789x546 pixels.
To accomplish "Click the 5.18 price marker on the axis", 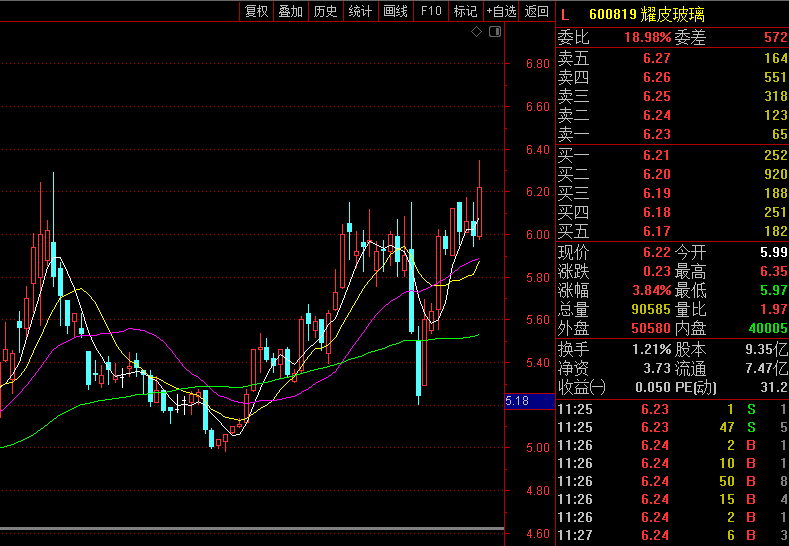I will 518,401.
